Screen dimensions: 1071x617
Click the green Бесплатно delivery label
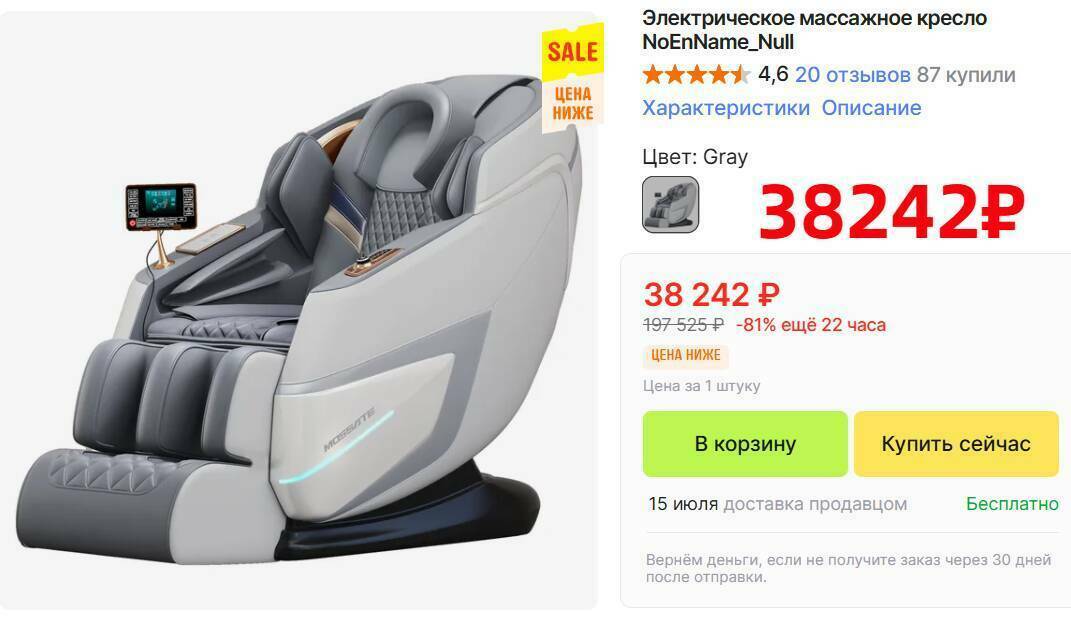1012,504
